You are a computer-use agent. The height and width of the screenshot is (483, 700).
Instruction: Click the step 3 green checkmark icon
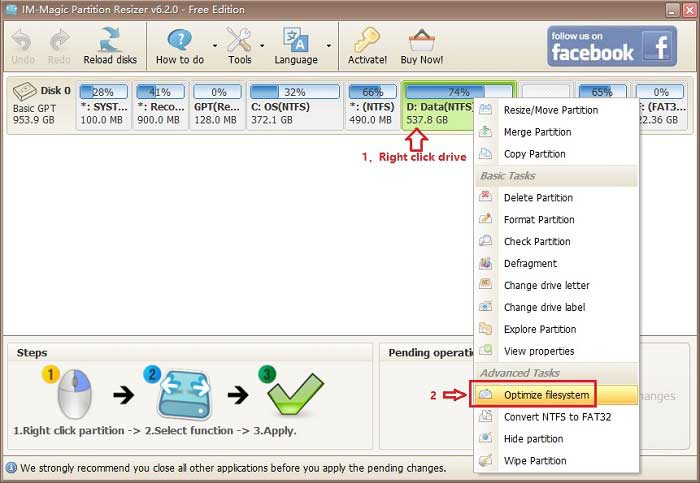pos(295,394)
